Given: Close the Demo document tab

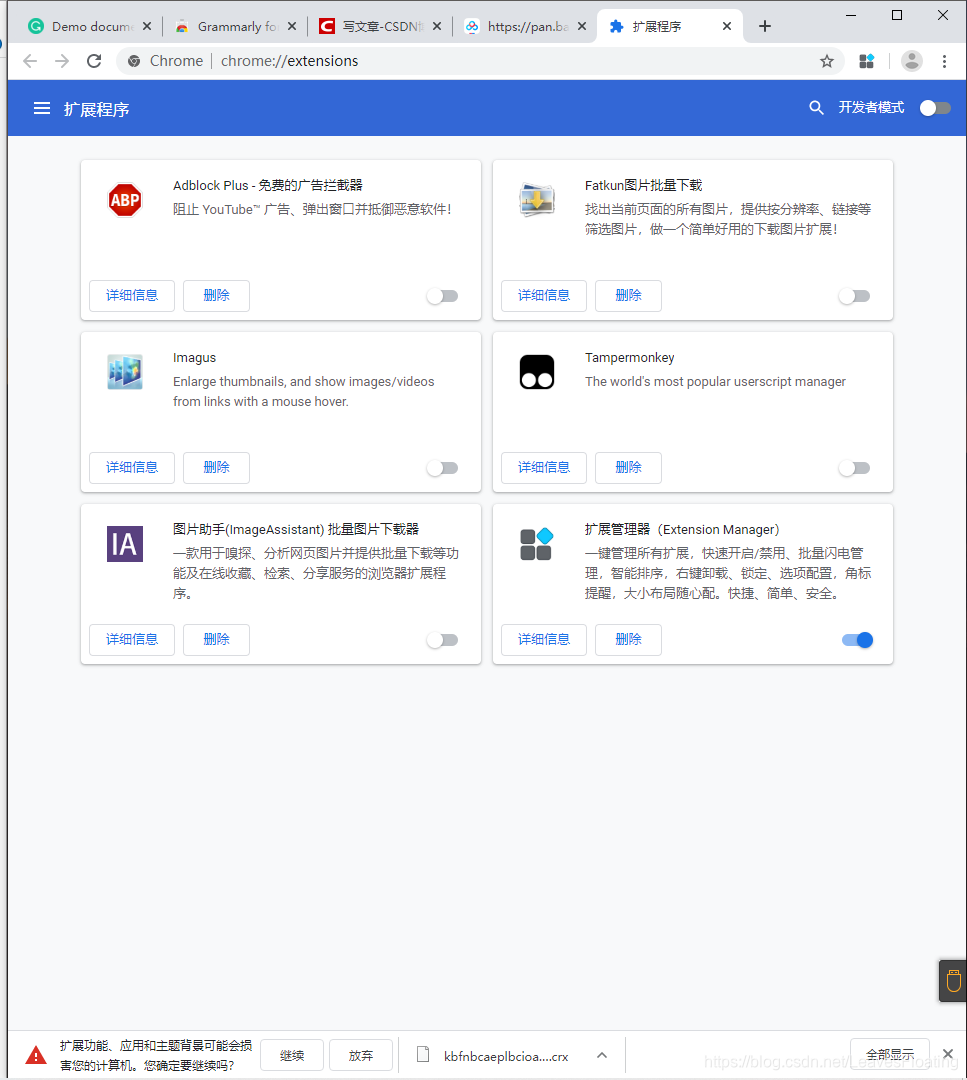Looking at the screenshot, I should point(147,26).
